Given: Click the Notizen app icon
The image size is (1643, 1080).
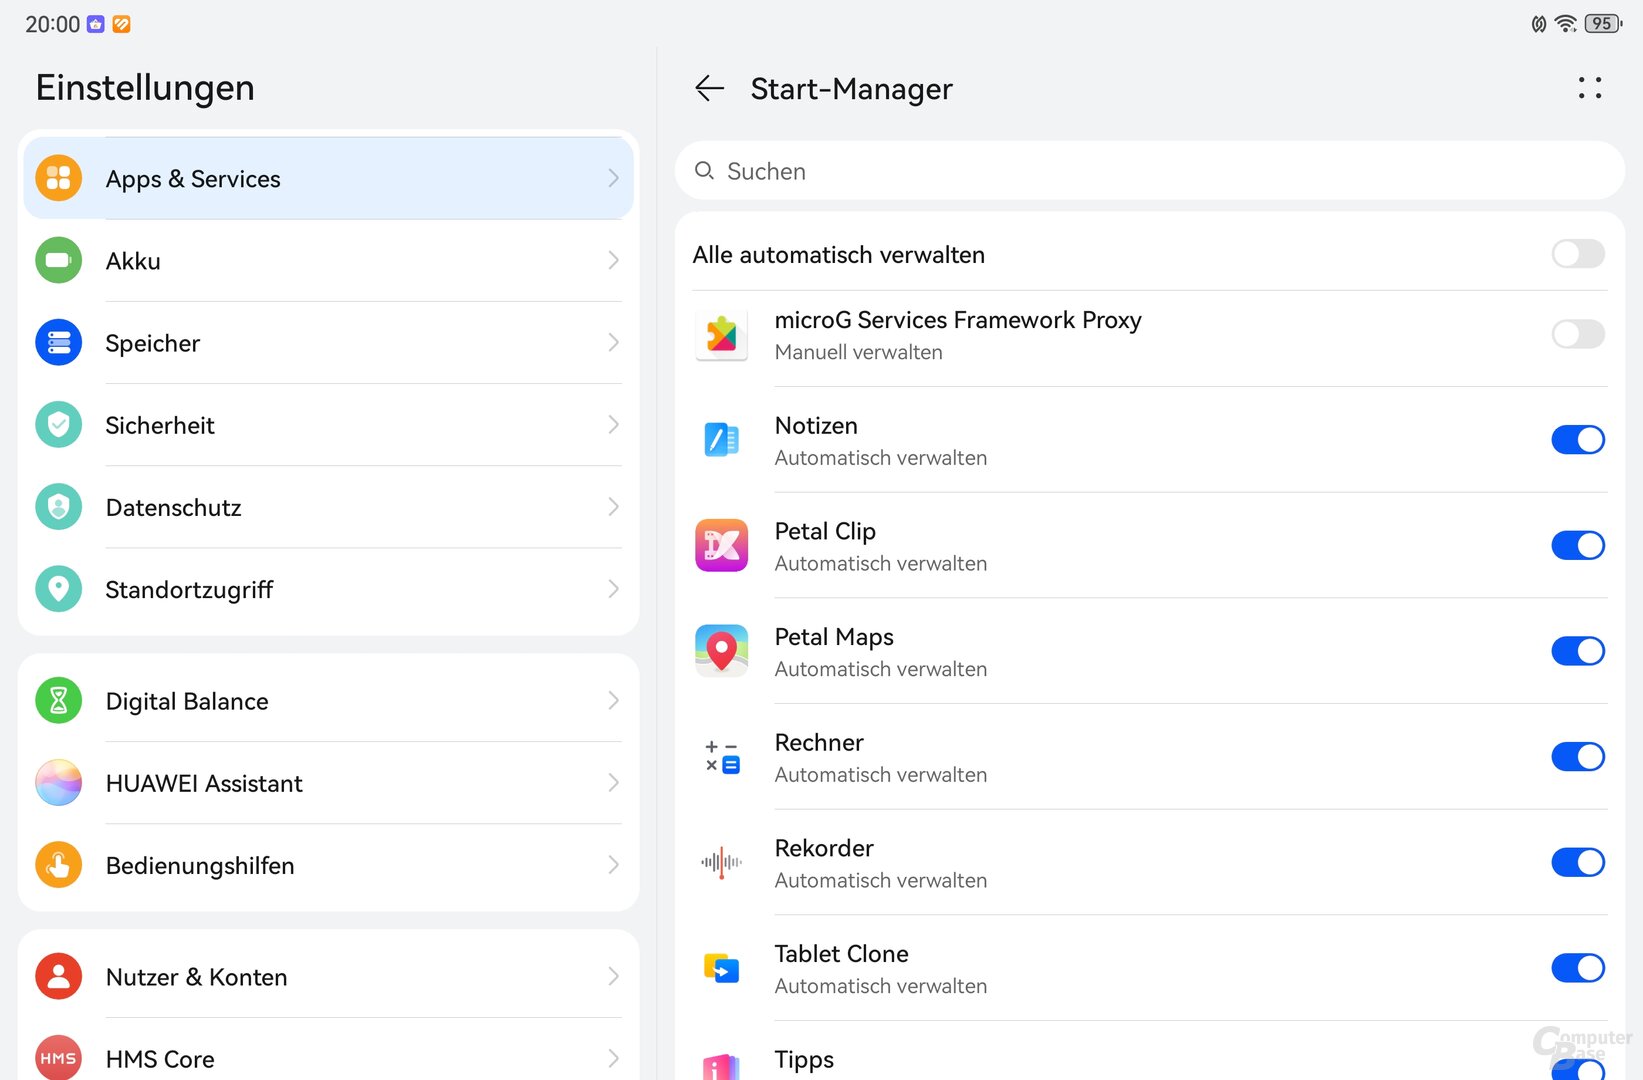Looking at the screenshot, I should (721, 440).
